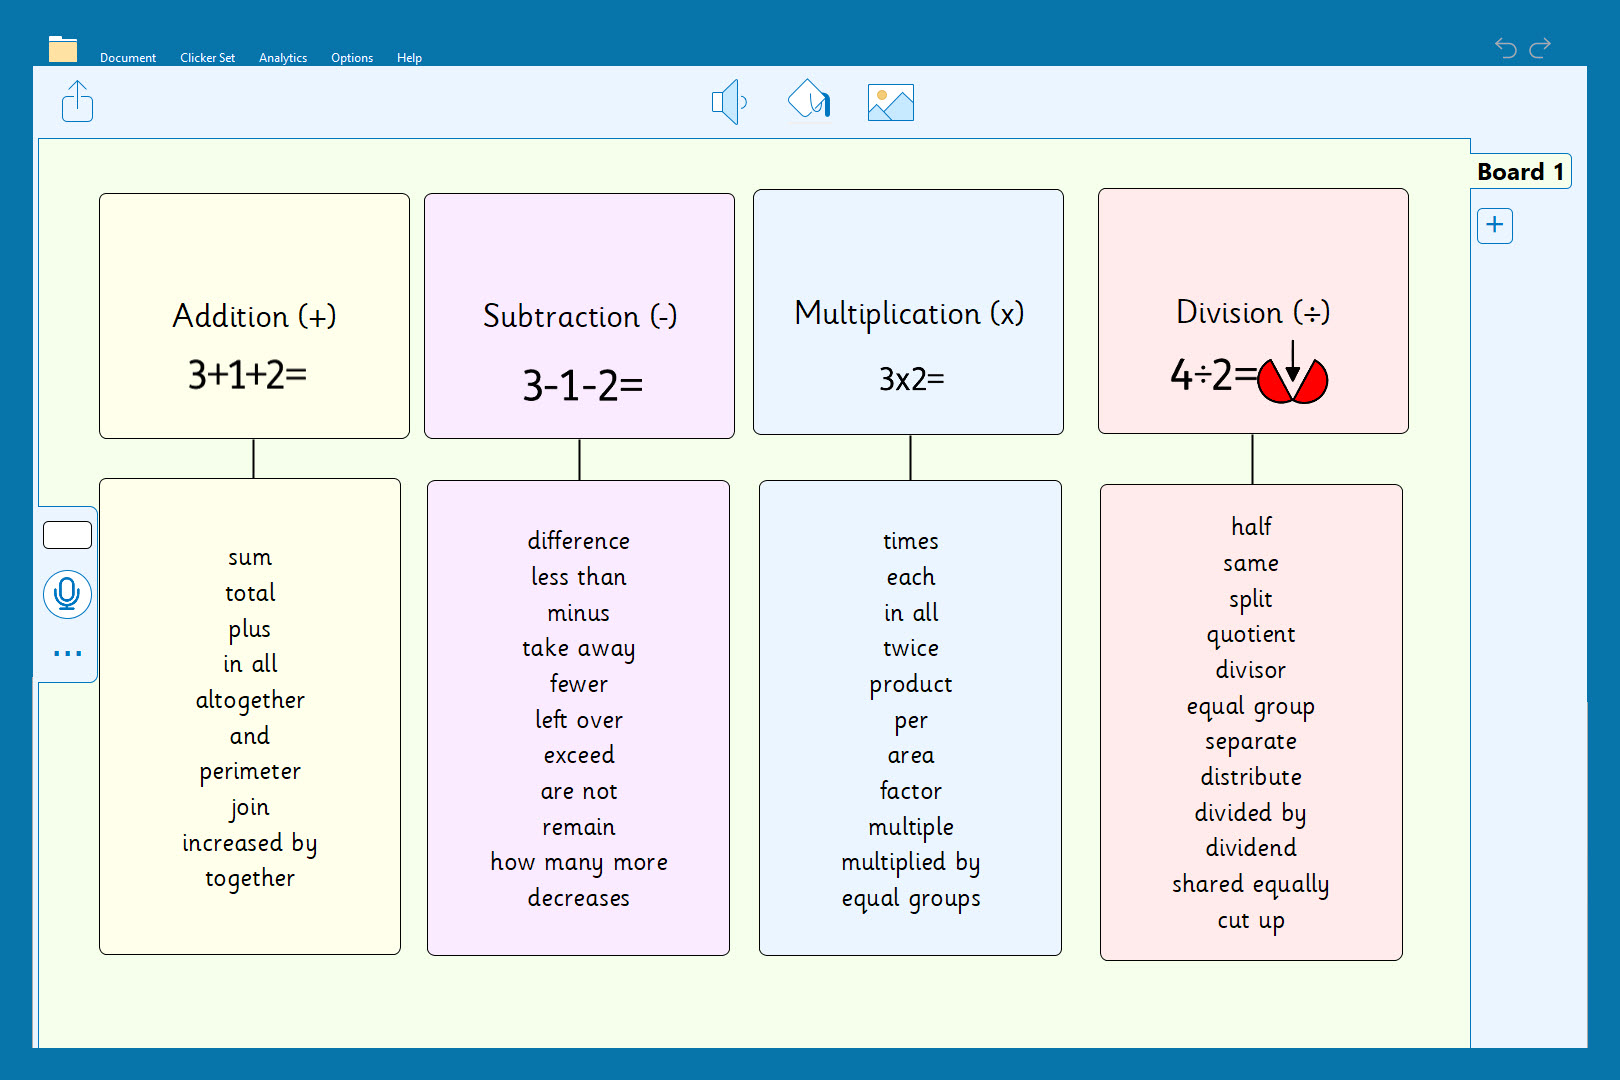The height and width of the screenshot is (1080, 1620).
Task: Click 'multiplied by' in multiplication list
Action: click(911, 863)
